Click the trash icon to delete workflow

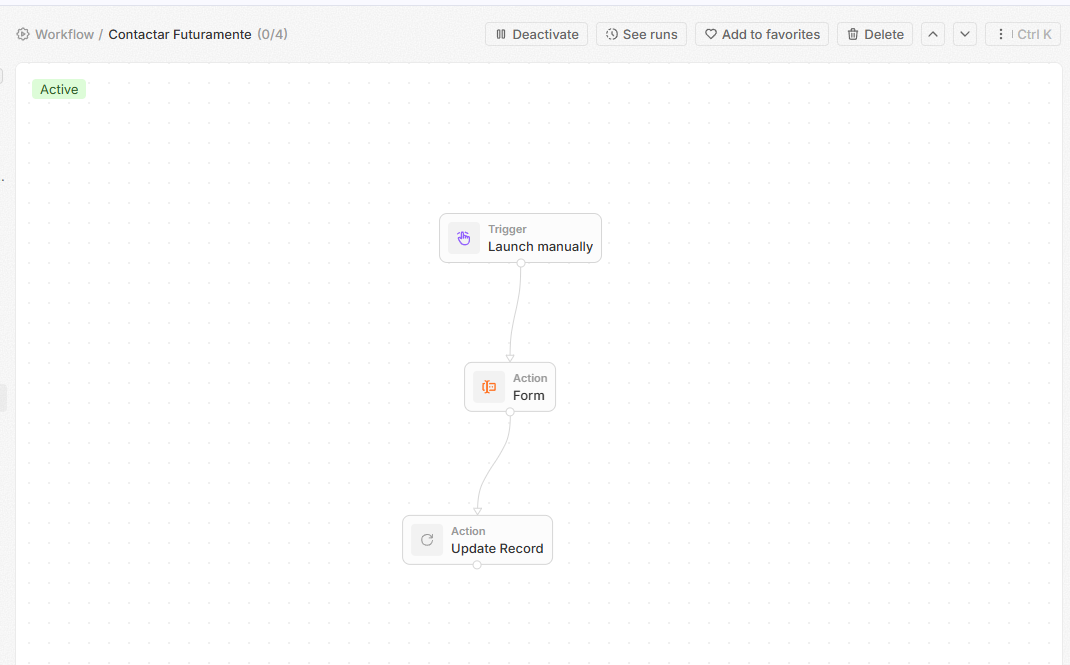pyautogui.click(x=853, y=34)
